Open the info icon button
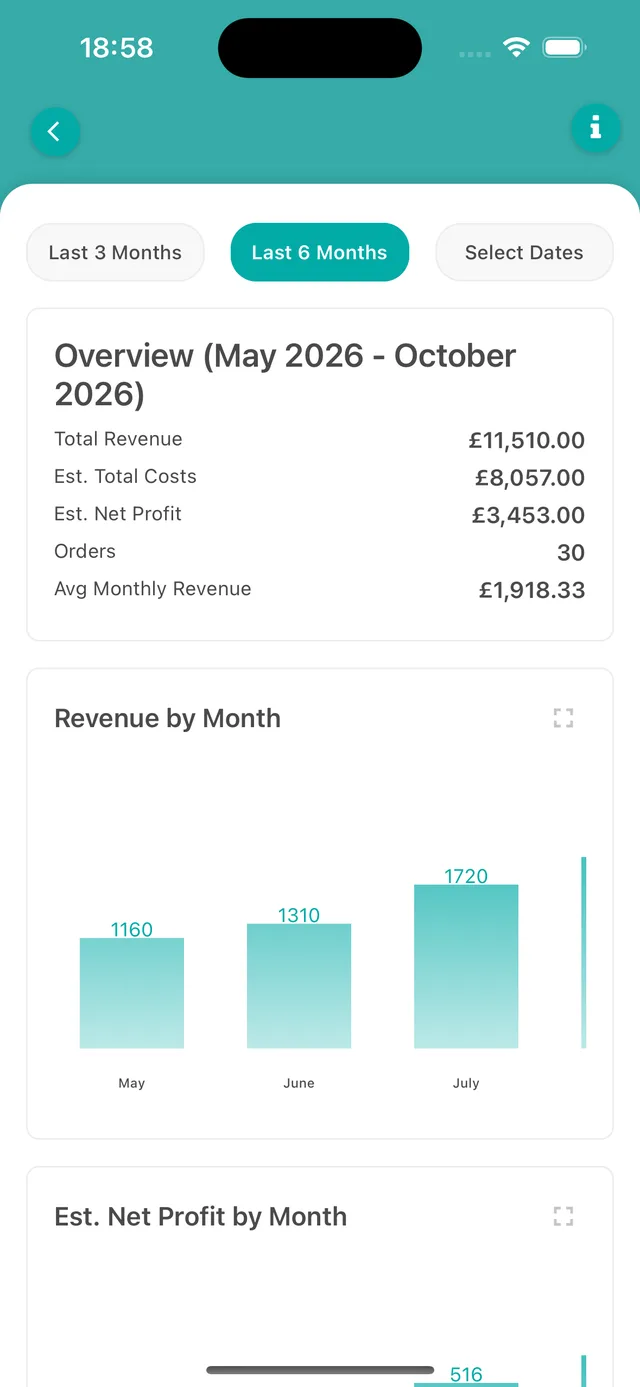 click(x=595, y=127)
